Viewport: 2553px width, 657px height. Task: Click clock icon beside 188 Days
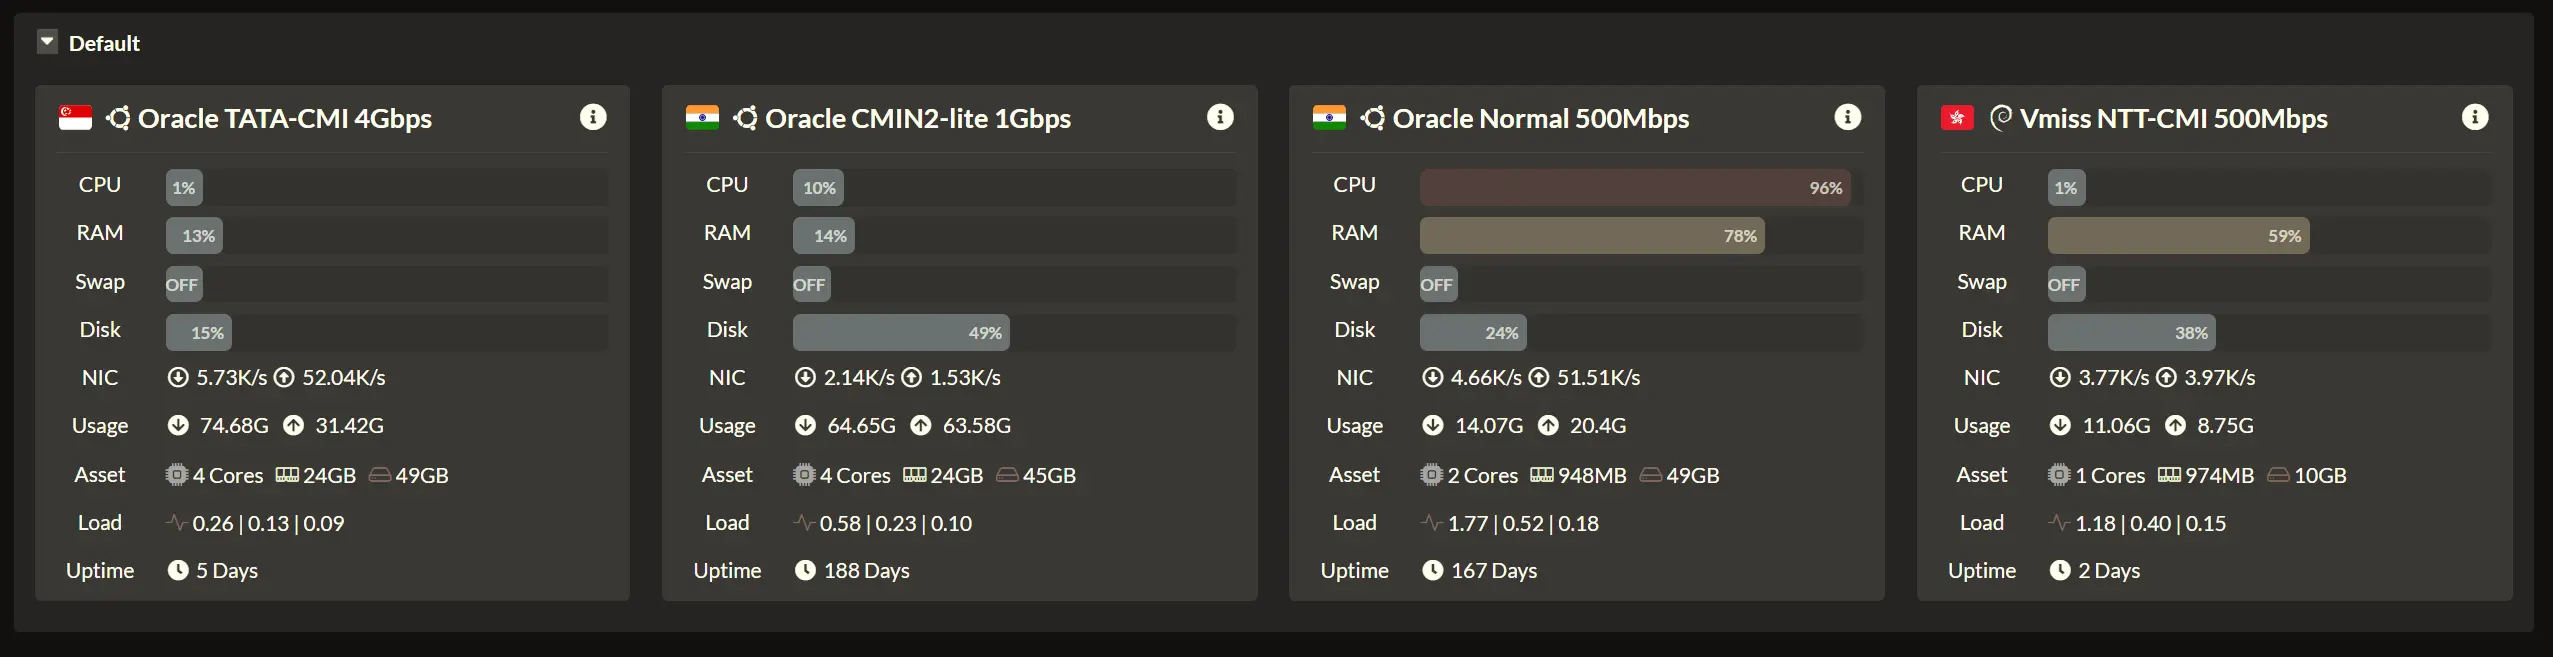point(805,570)
